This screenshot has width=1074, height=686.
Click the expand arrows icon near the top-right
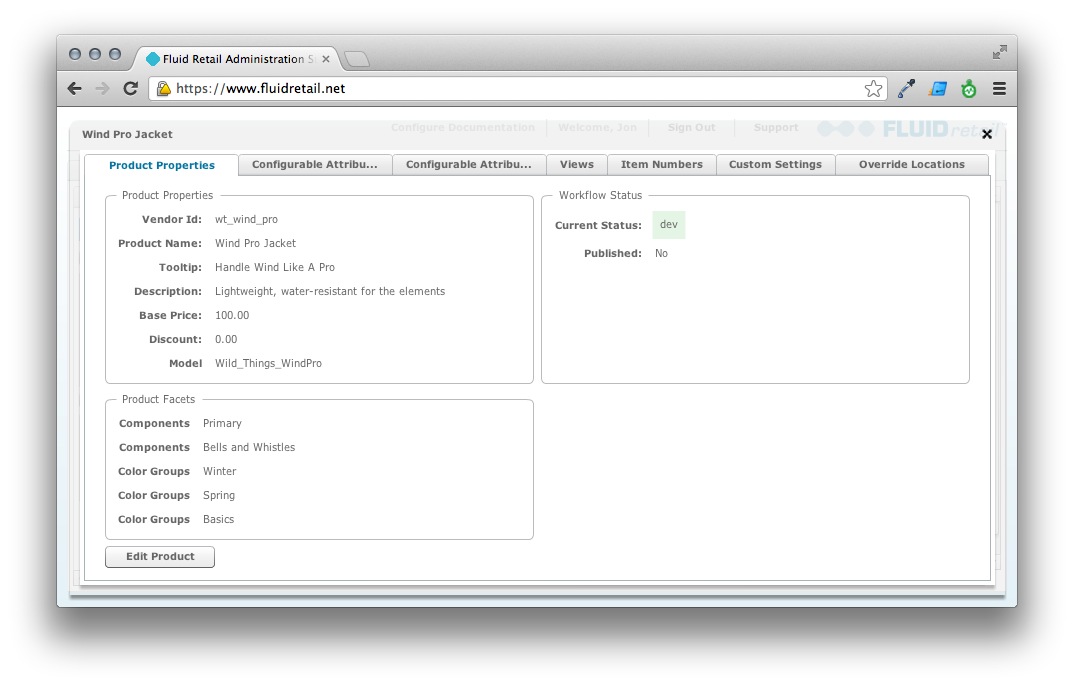[x=1000, y=51]
